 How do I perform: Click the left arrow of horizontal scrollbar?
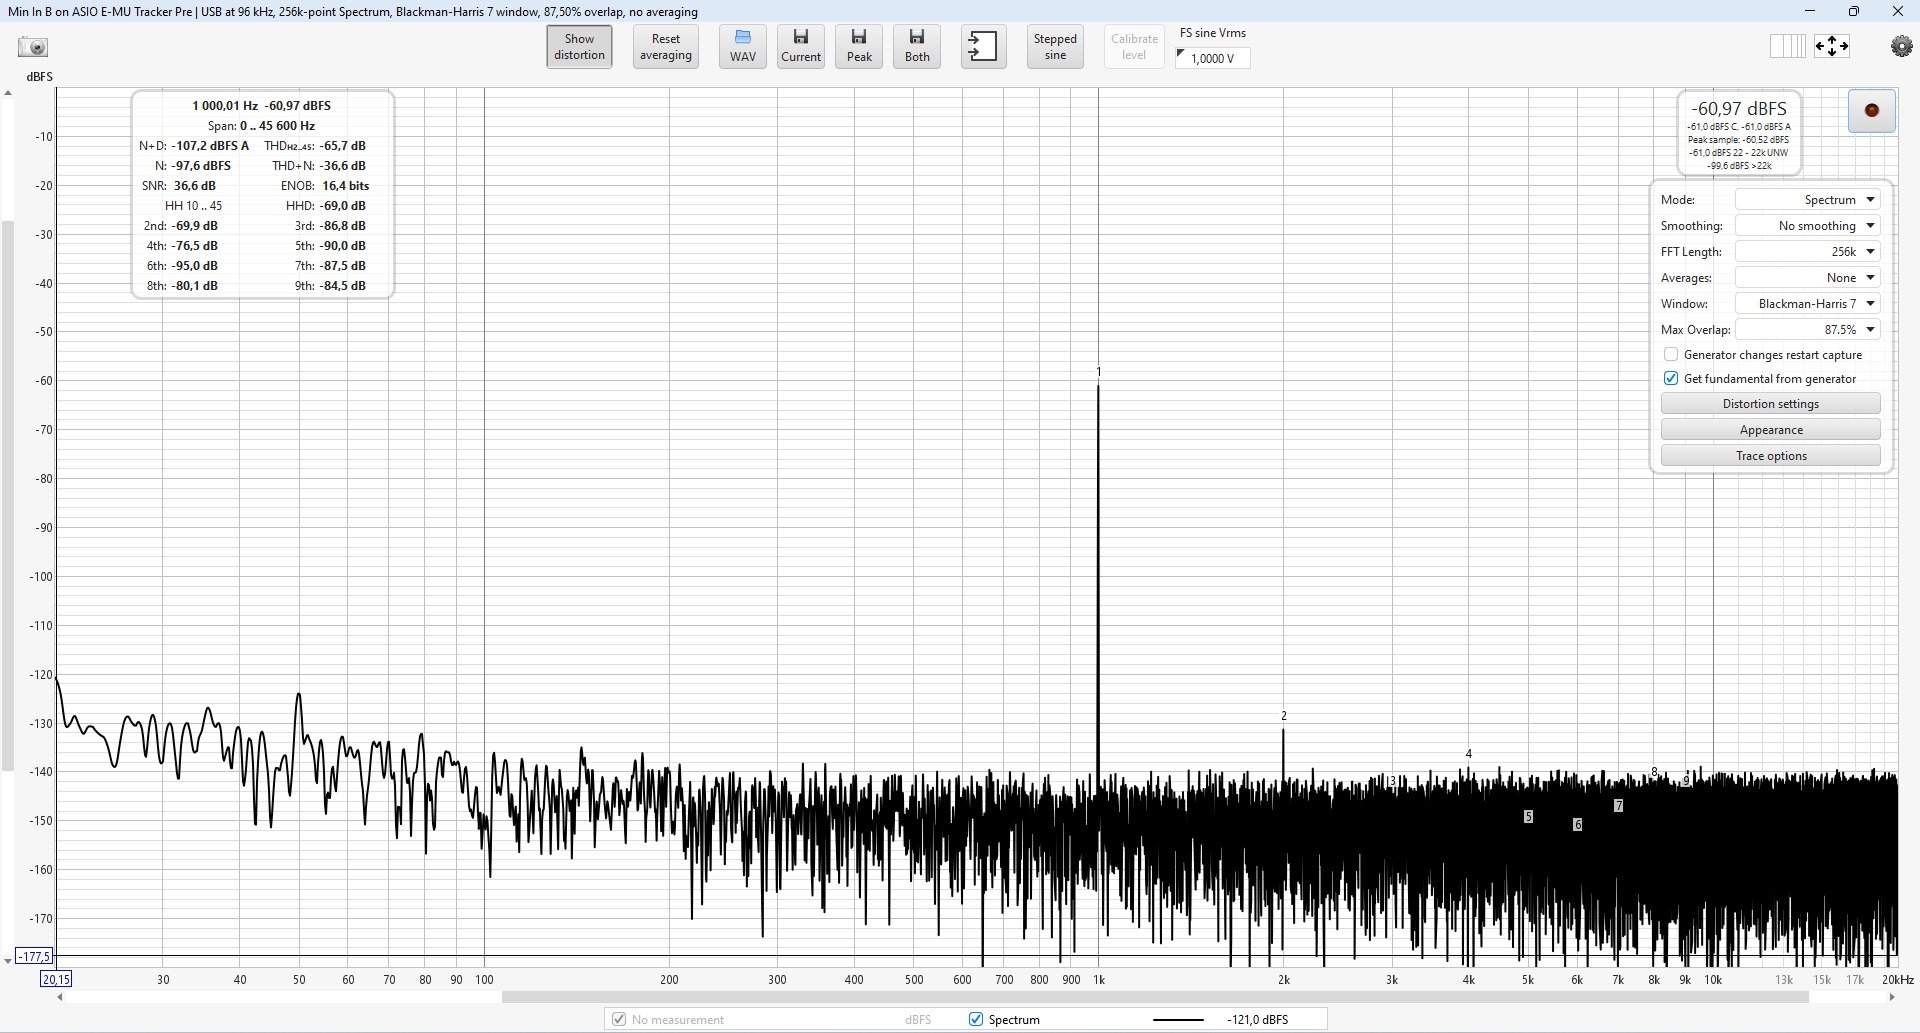click(60, 997)
